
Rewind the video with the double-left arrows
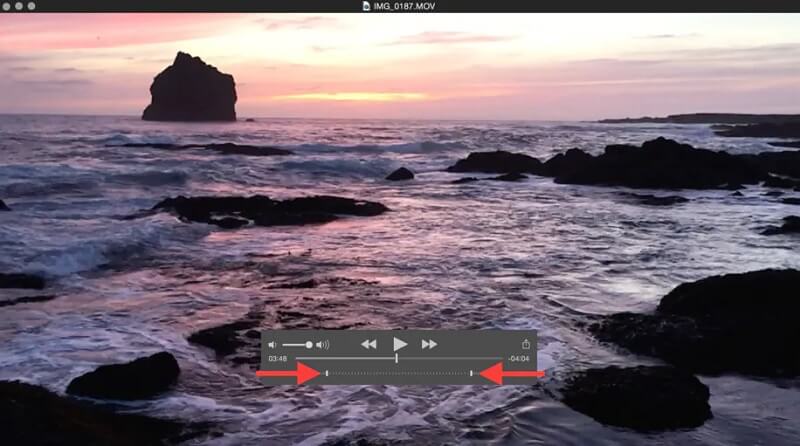coord(368,345)
